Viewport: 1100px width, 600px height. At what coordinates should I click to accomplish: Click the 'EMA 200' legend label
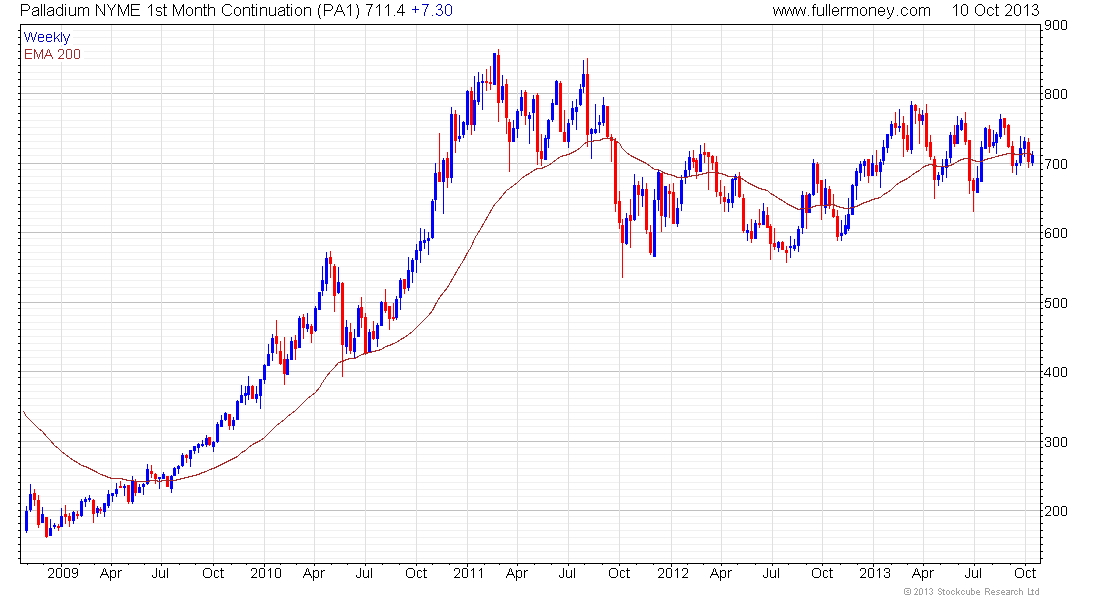pos(53,55)
